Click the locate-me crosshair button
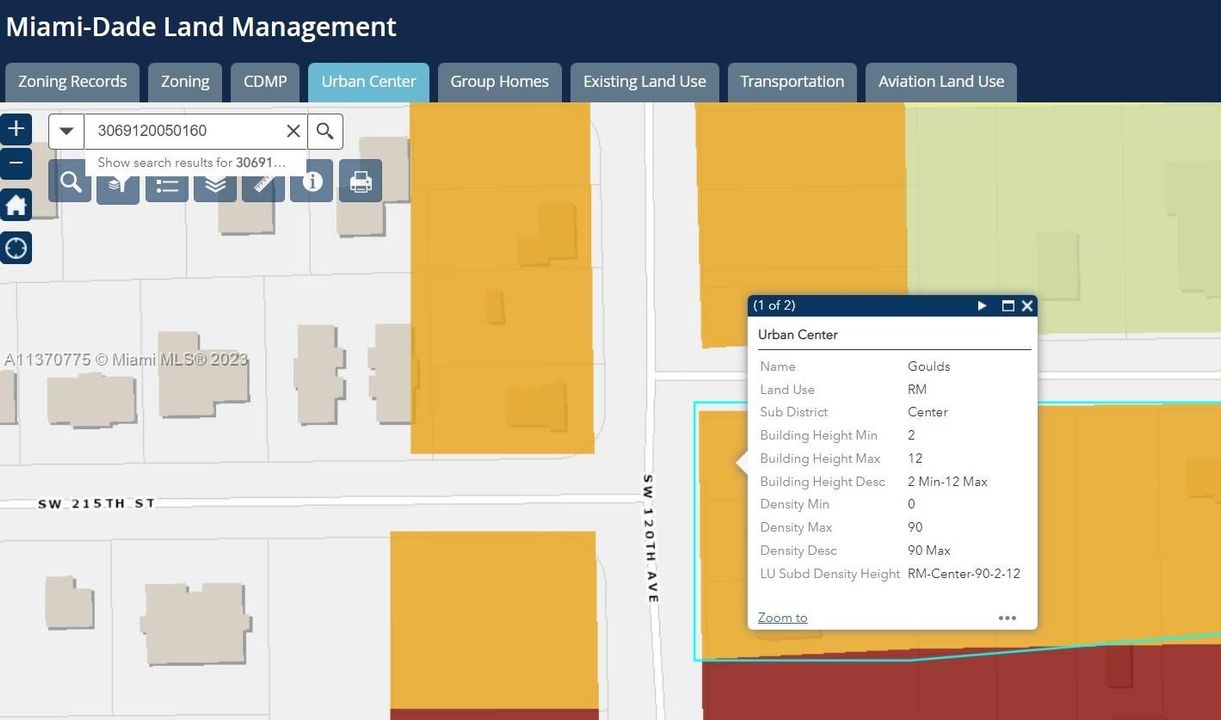 16,248
